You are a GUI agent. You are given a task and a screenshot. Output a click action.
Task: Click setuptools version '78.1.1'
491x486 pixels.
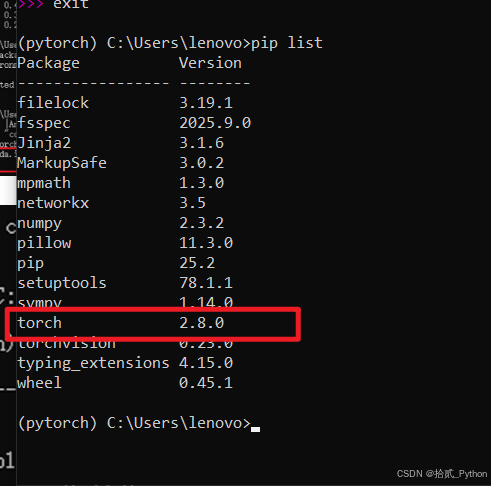coord(206,283)
